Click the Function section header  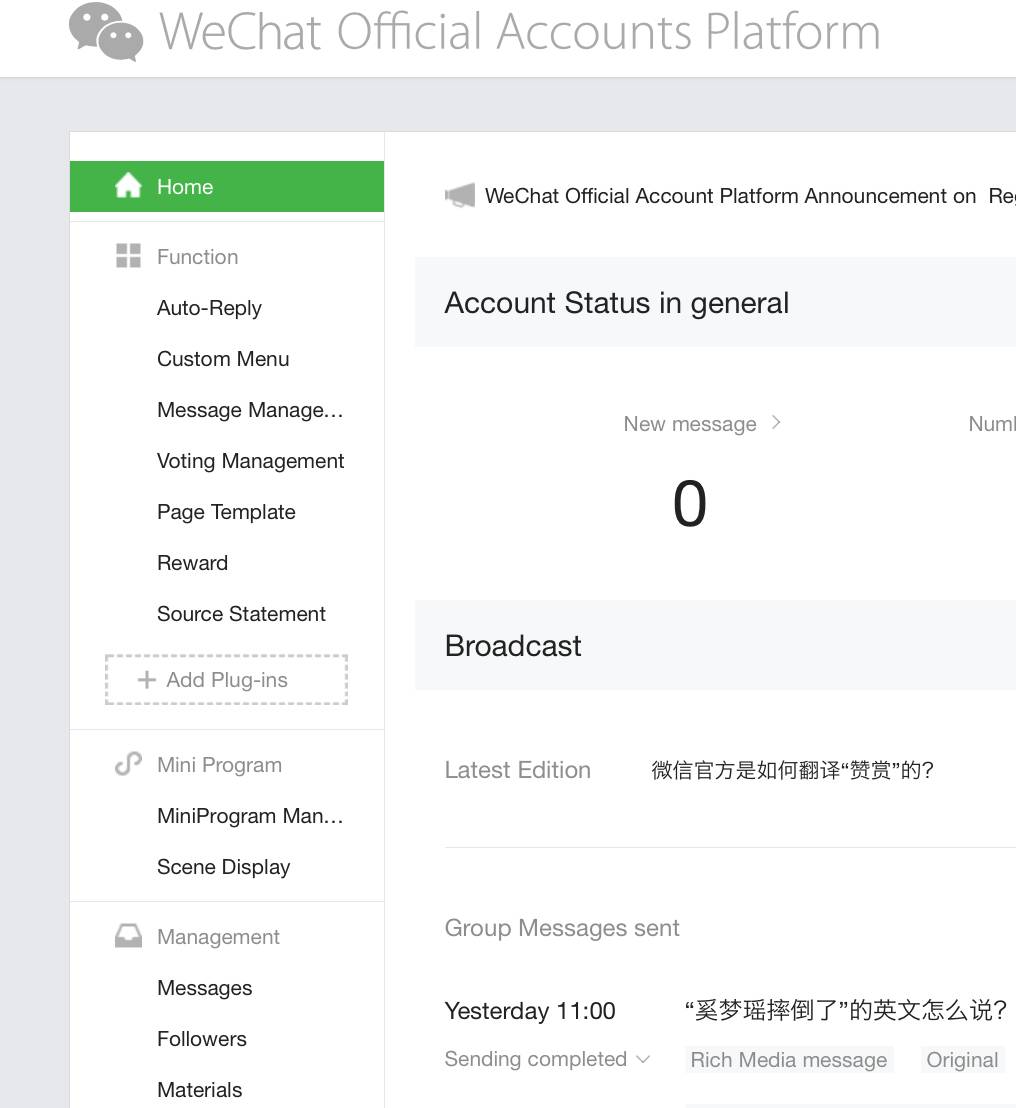pyautogui.click(x=197, y=257)
